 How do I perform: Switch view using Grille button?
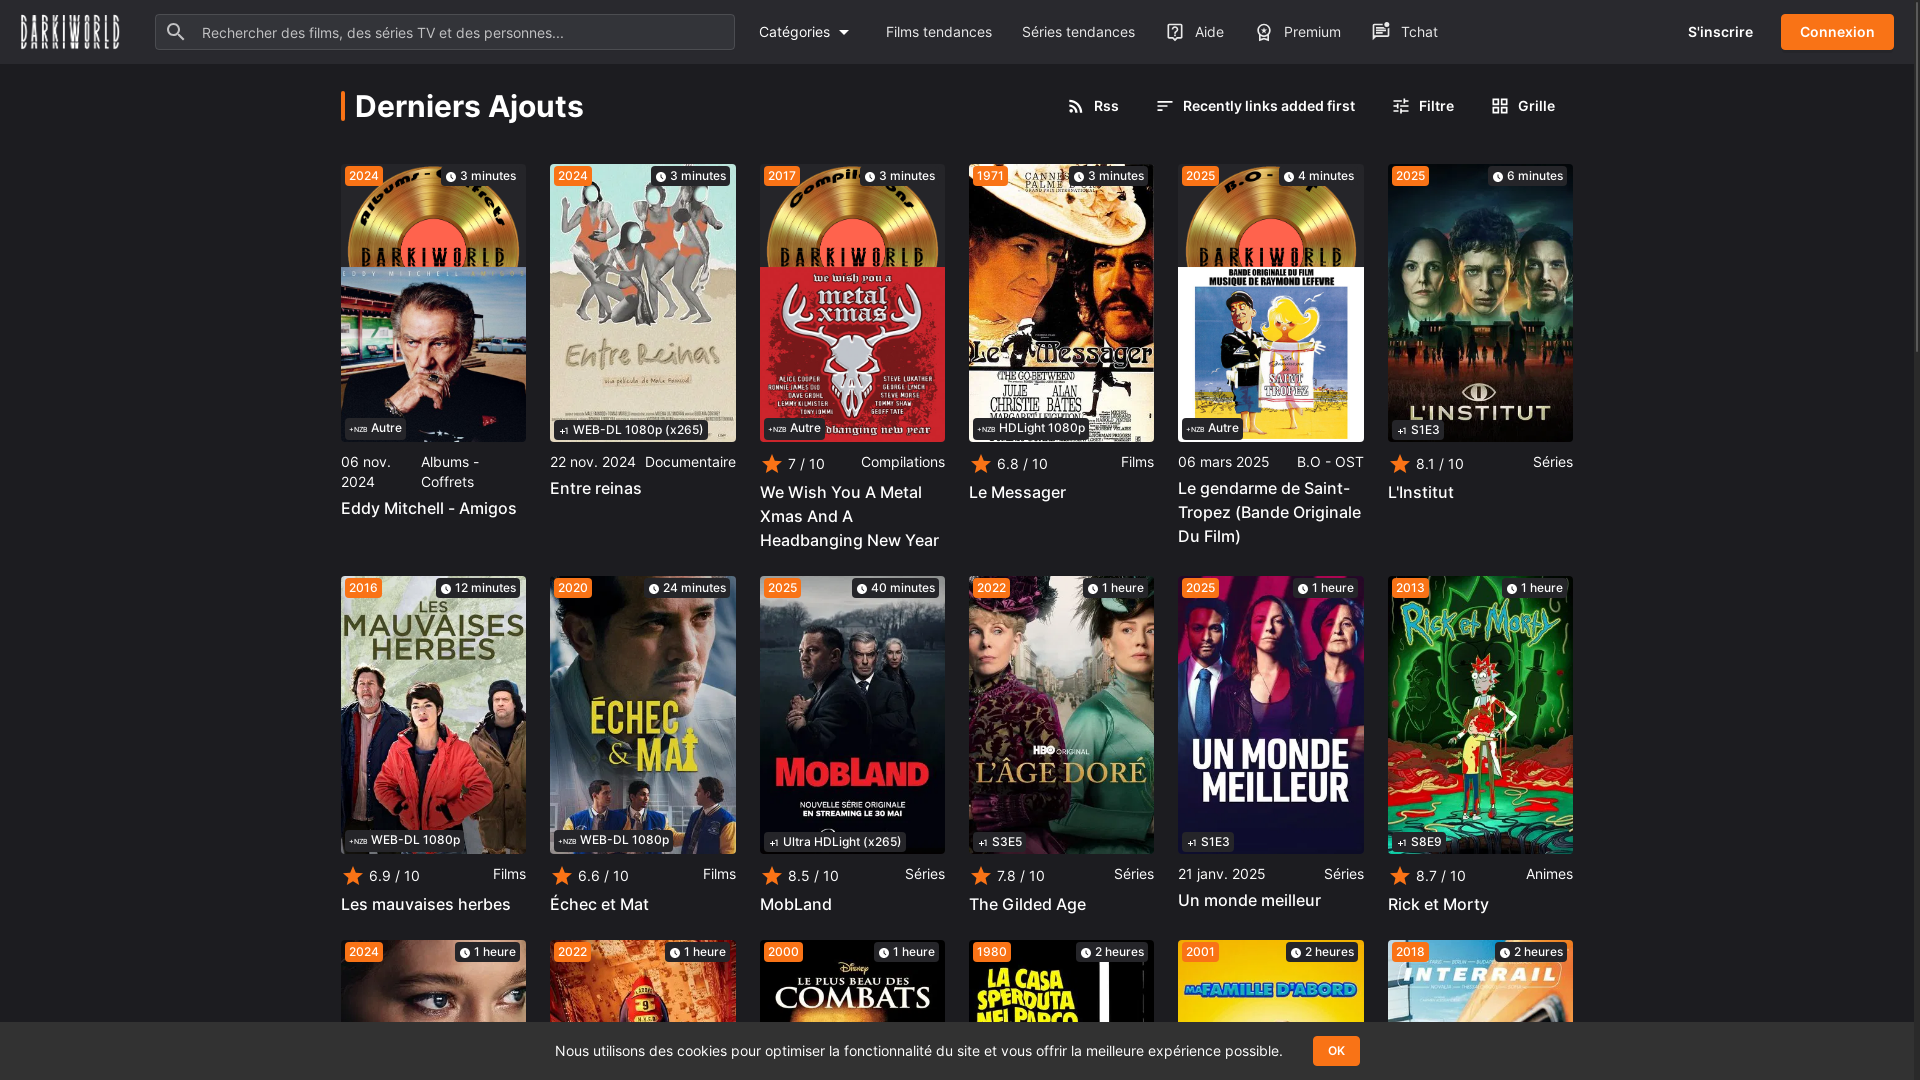click(1523, 106)
